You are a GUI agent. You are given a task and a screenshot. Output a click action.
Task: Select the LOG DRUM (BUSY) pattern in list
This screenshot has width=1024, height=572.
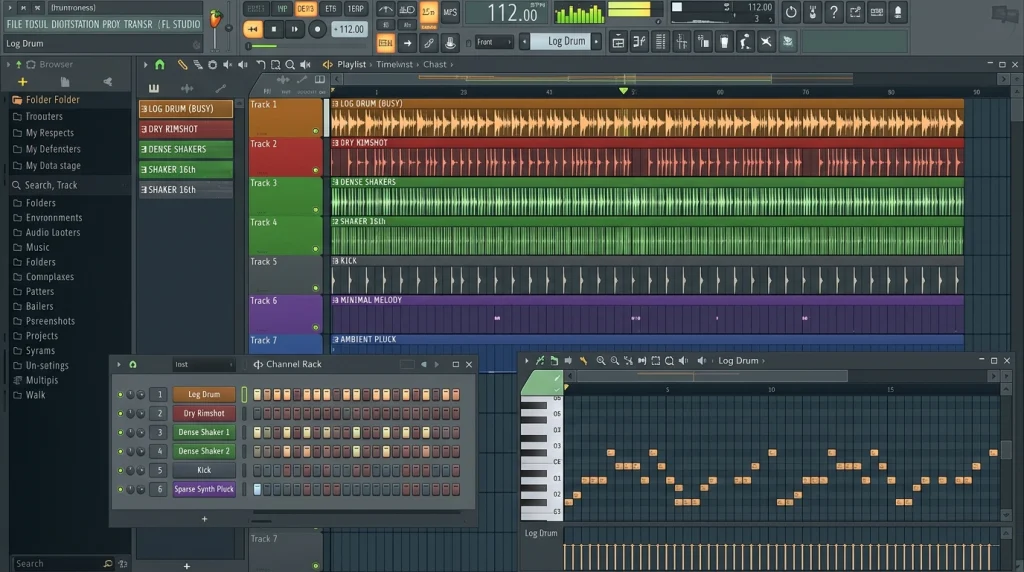tap(185, 109)
